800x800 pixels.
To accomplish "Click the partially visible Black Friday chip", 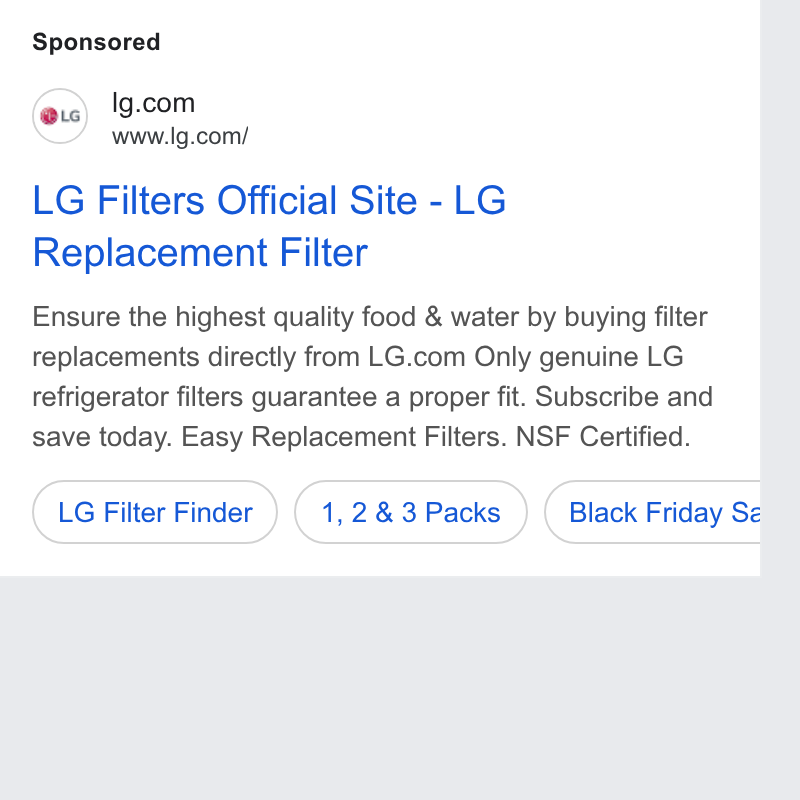I will pyautogui.click(x=653, y=512).
